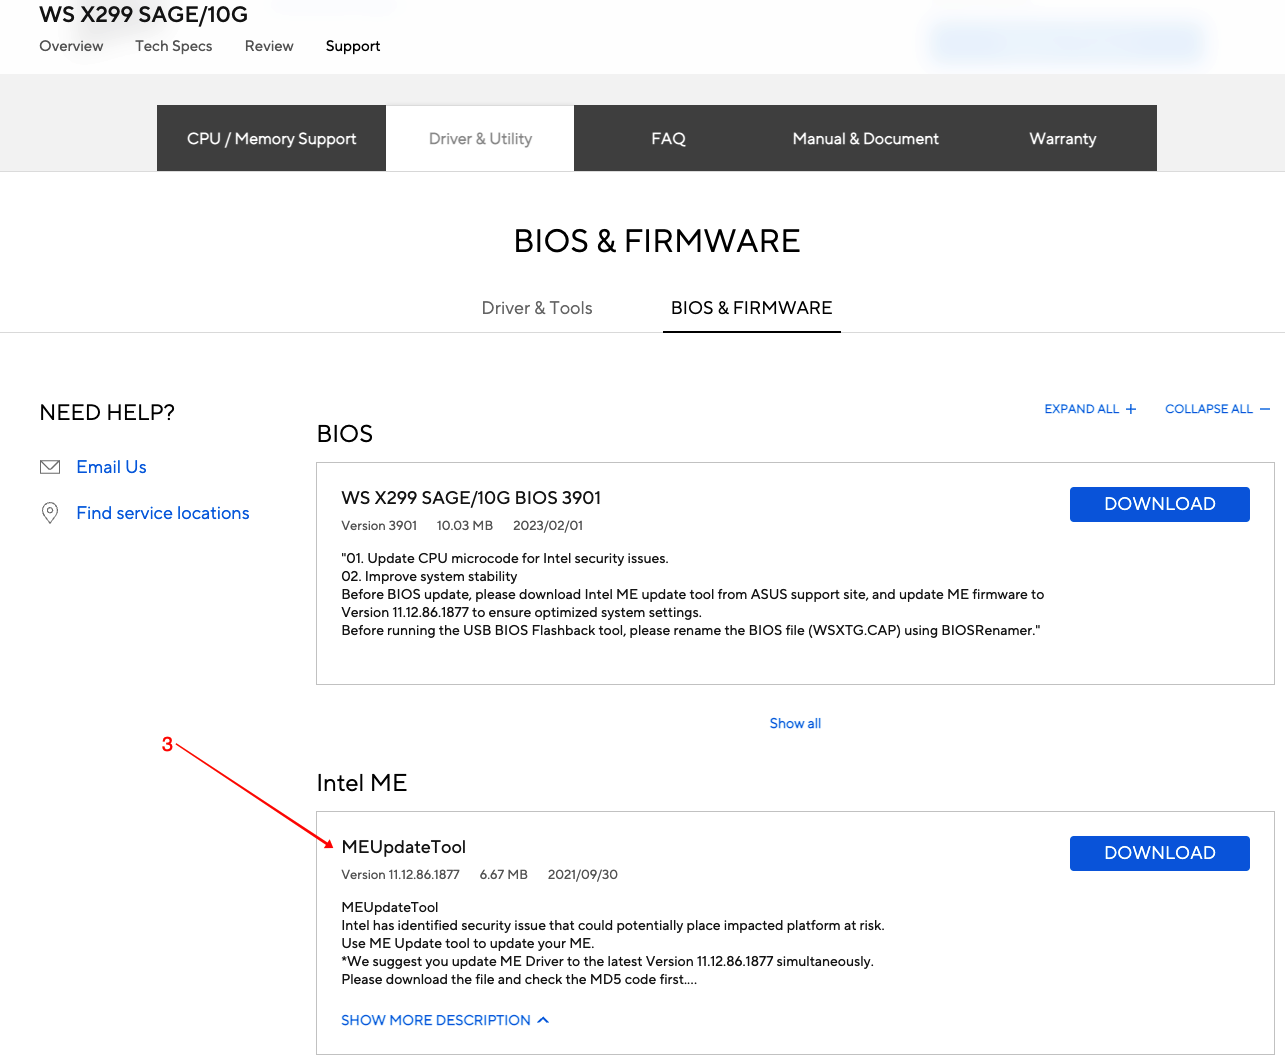Collapse description with Show More Description chevron

point(543,1020)
